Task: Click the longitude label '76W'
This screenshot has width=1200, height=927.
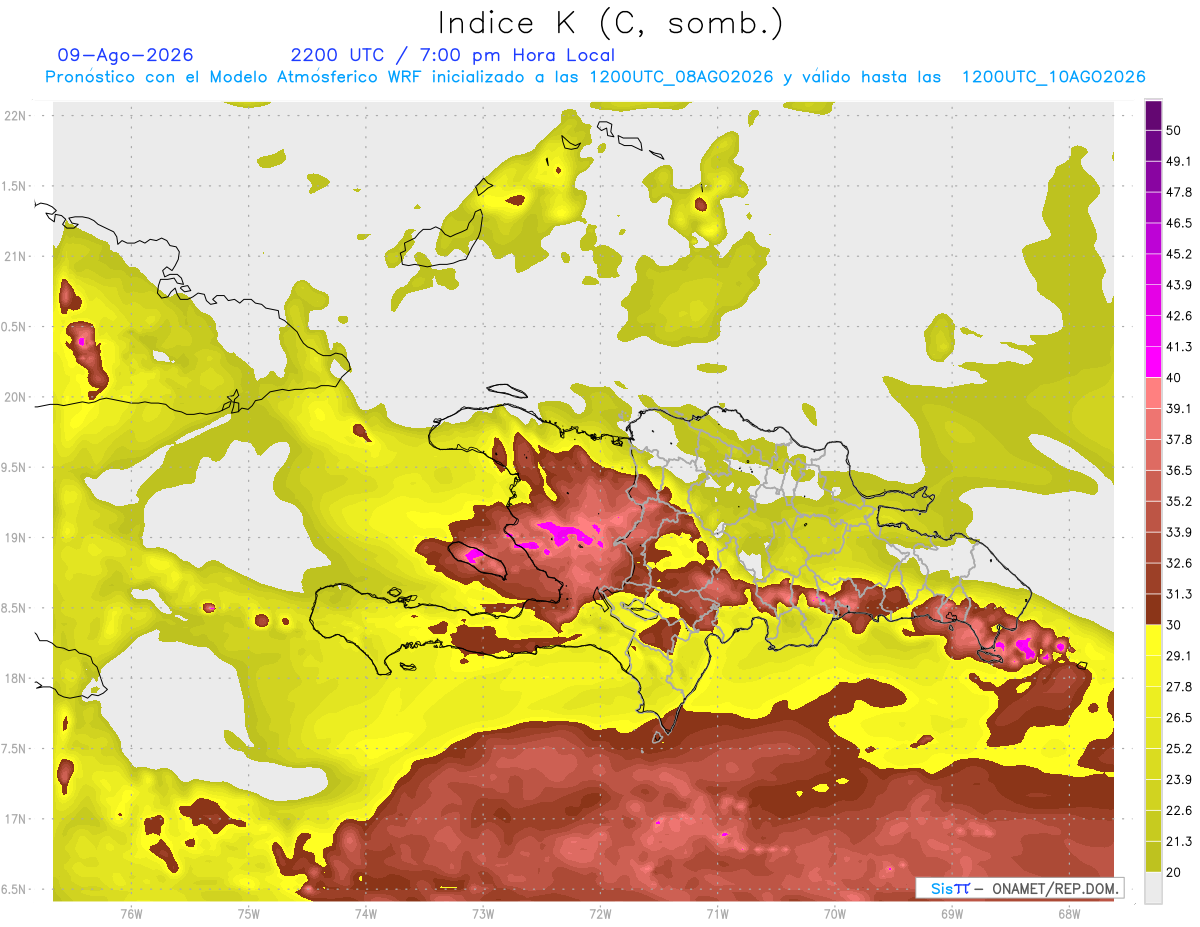Action: click(x=131, y=914)
